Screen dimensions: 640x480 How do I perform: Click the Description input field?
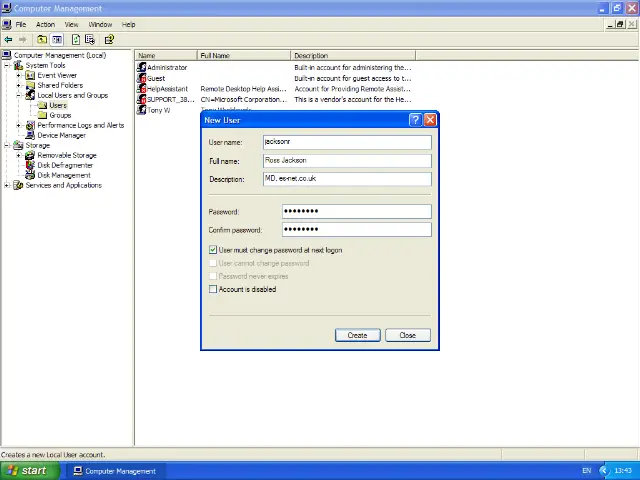(x=347, y=179)
